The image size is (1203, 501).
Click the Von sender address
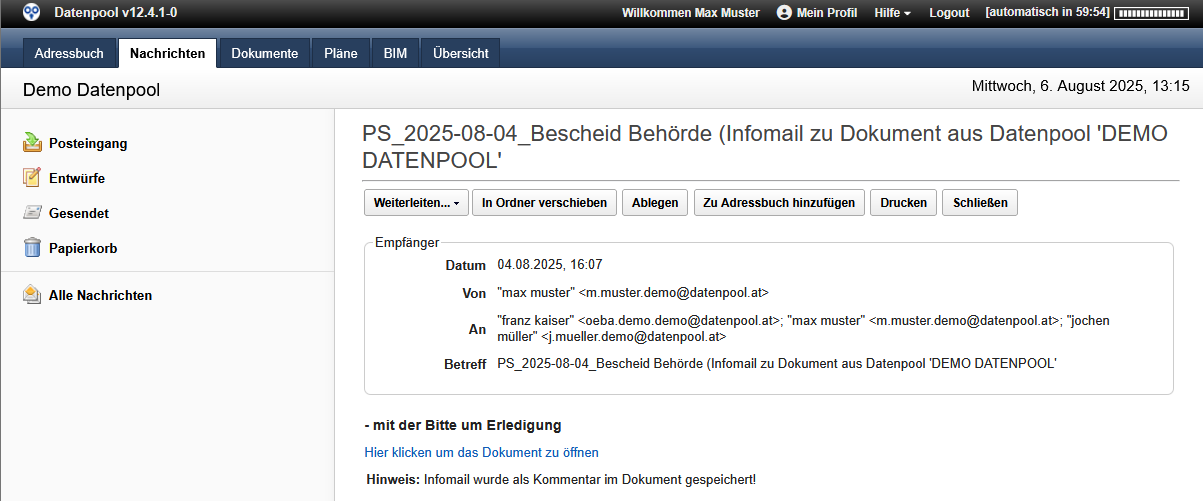(632, 293)
